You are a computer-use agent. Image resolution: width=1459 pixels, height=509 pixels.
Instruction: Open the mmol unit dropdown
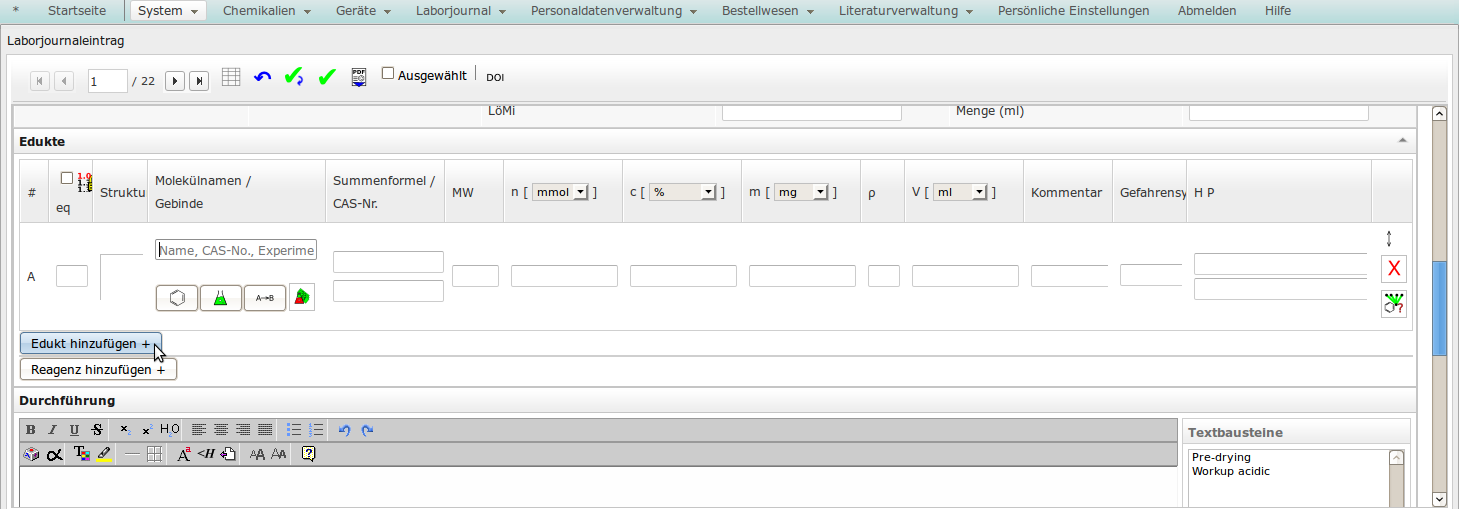pos(560,192)
